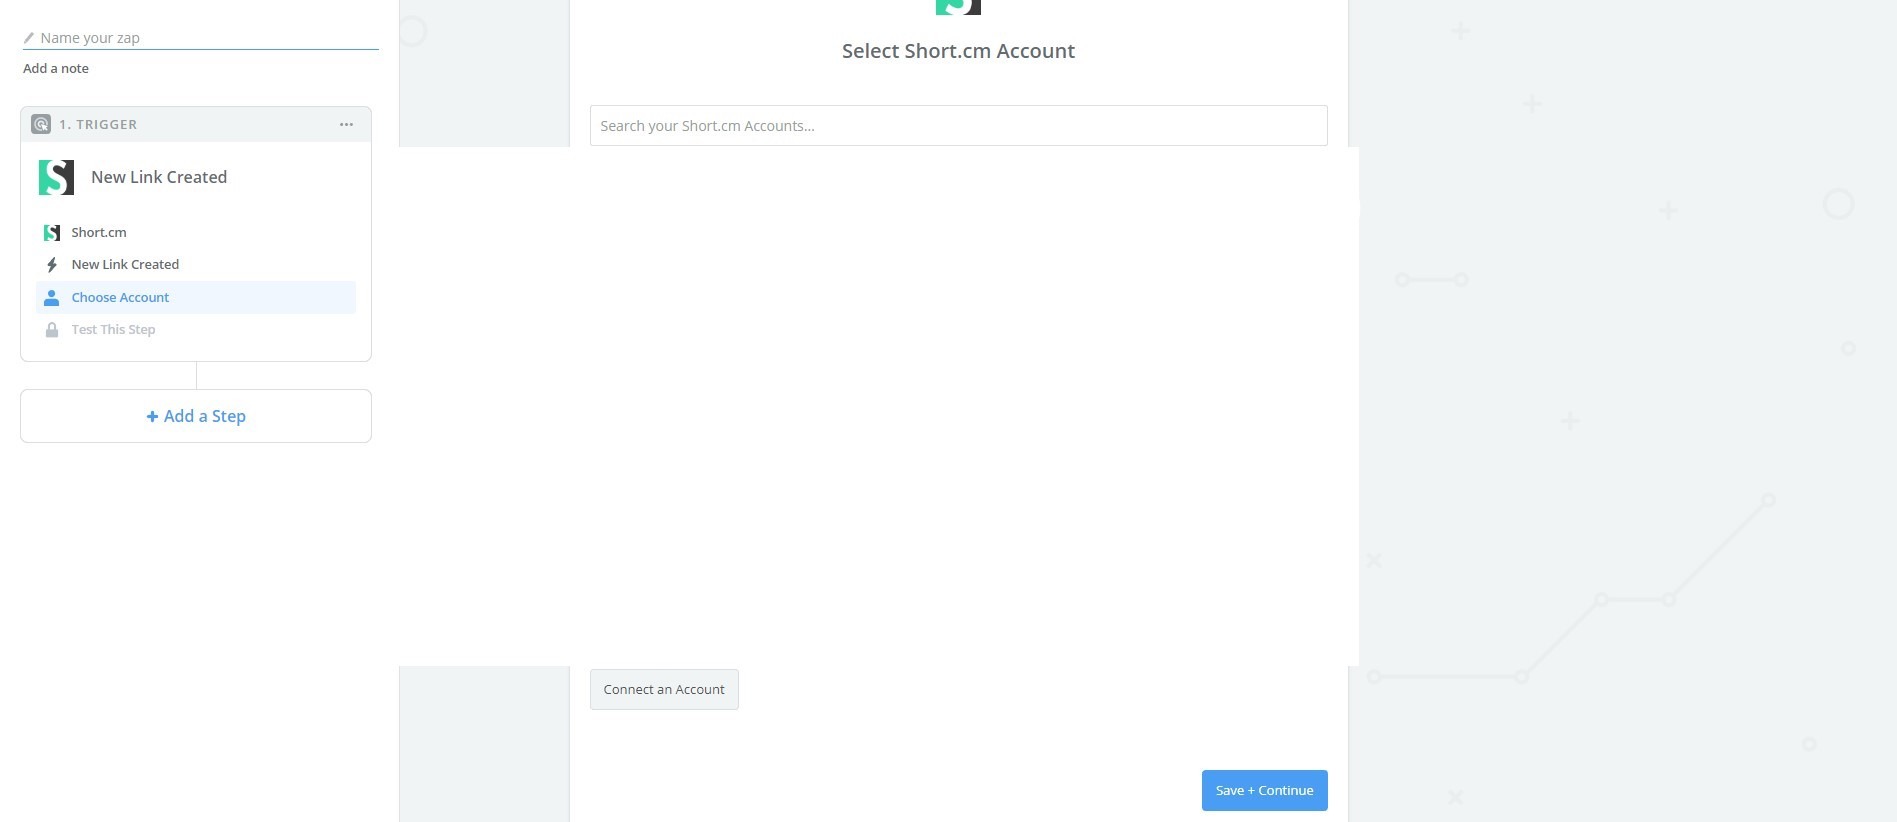Click the Add a note link
The image size is (1897, 822).
point(56,68)
